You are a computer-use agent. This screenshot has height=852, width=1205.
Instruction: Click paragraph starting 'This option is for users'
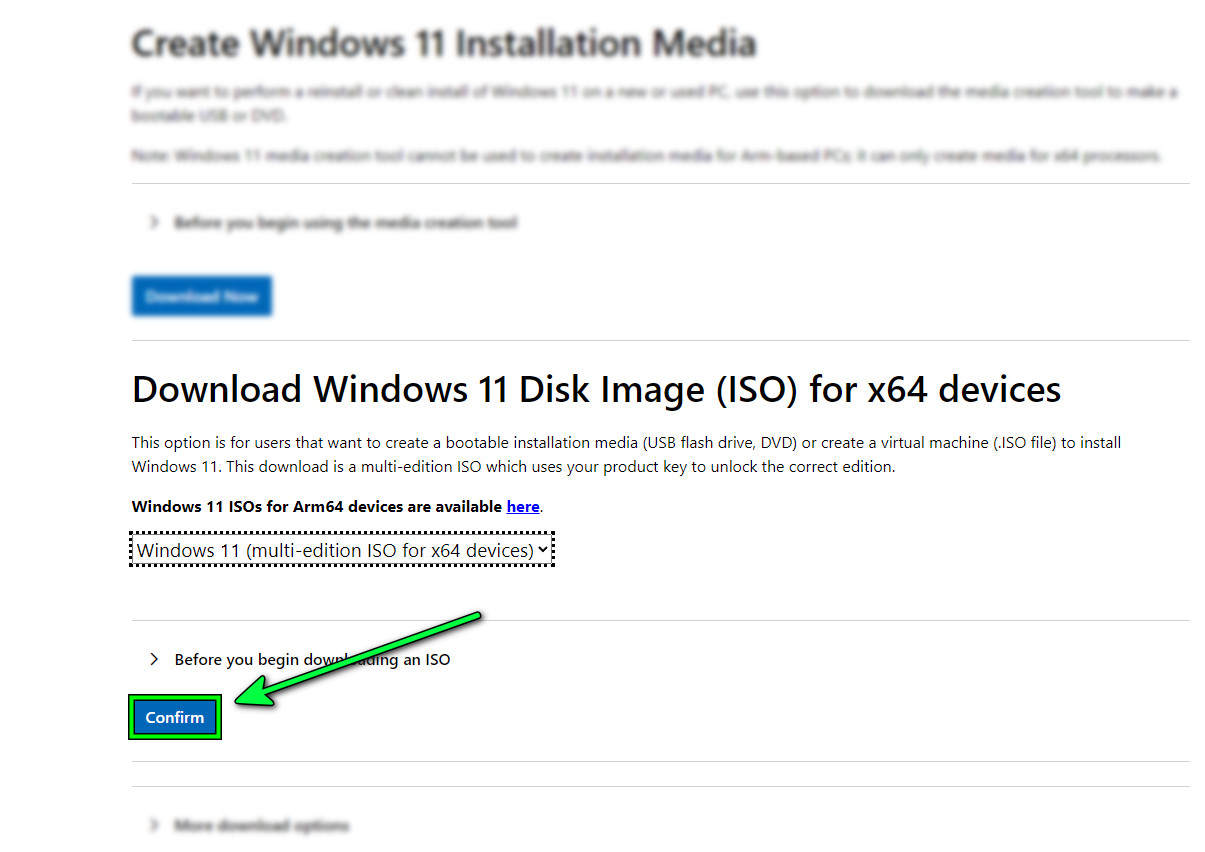pyautogui.click(x=627, y=455)
